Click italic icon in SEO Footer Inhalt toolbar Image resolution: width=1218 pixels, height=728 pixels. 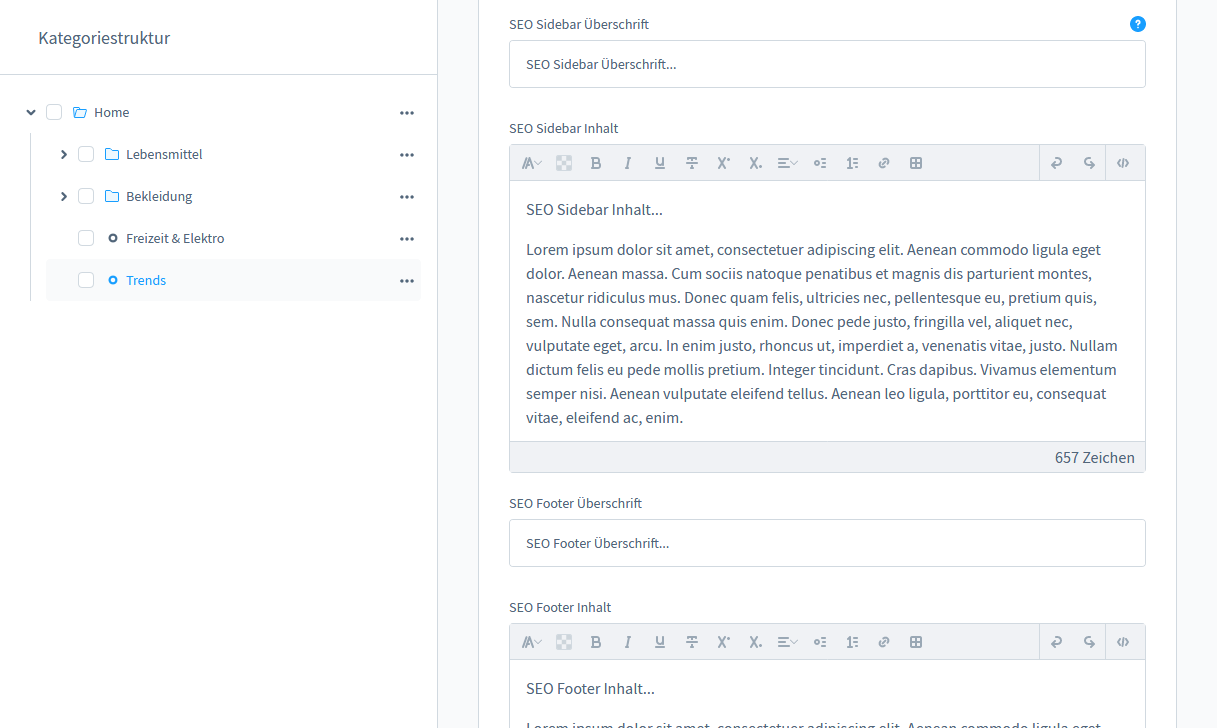(x=628, y=642)
